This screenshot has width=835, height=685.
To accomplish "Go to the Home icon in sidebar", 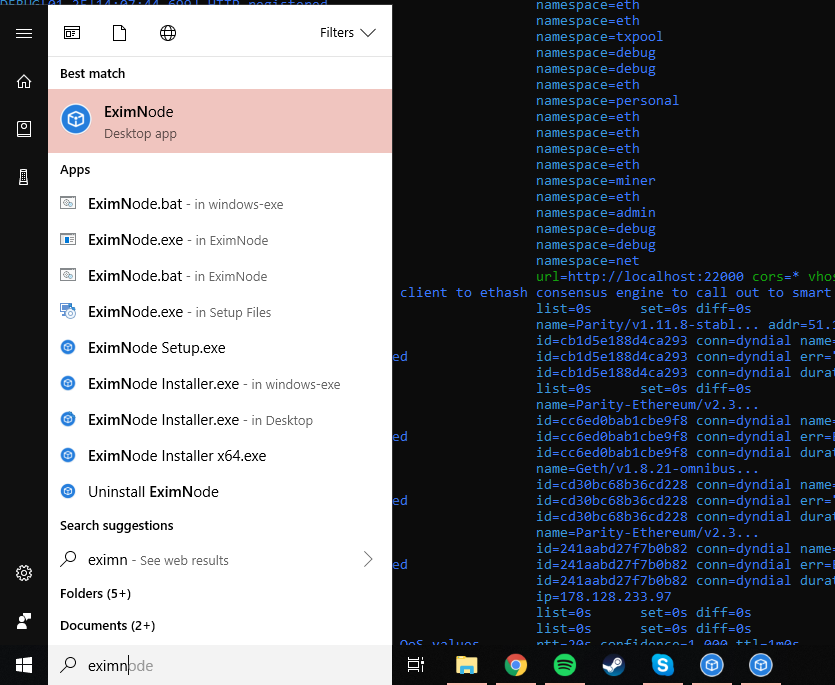I will pyautogui.click(x=24, y=81).
